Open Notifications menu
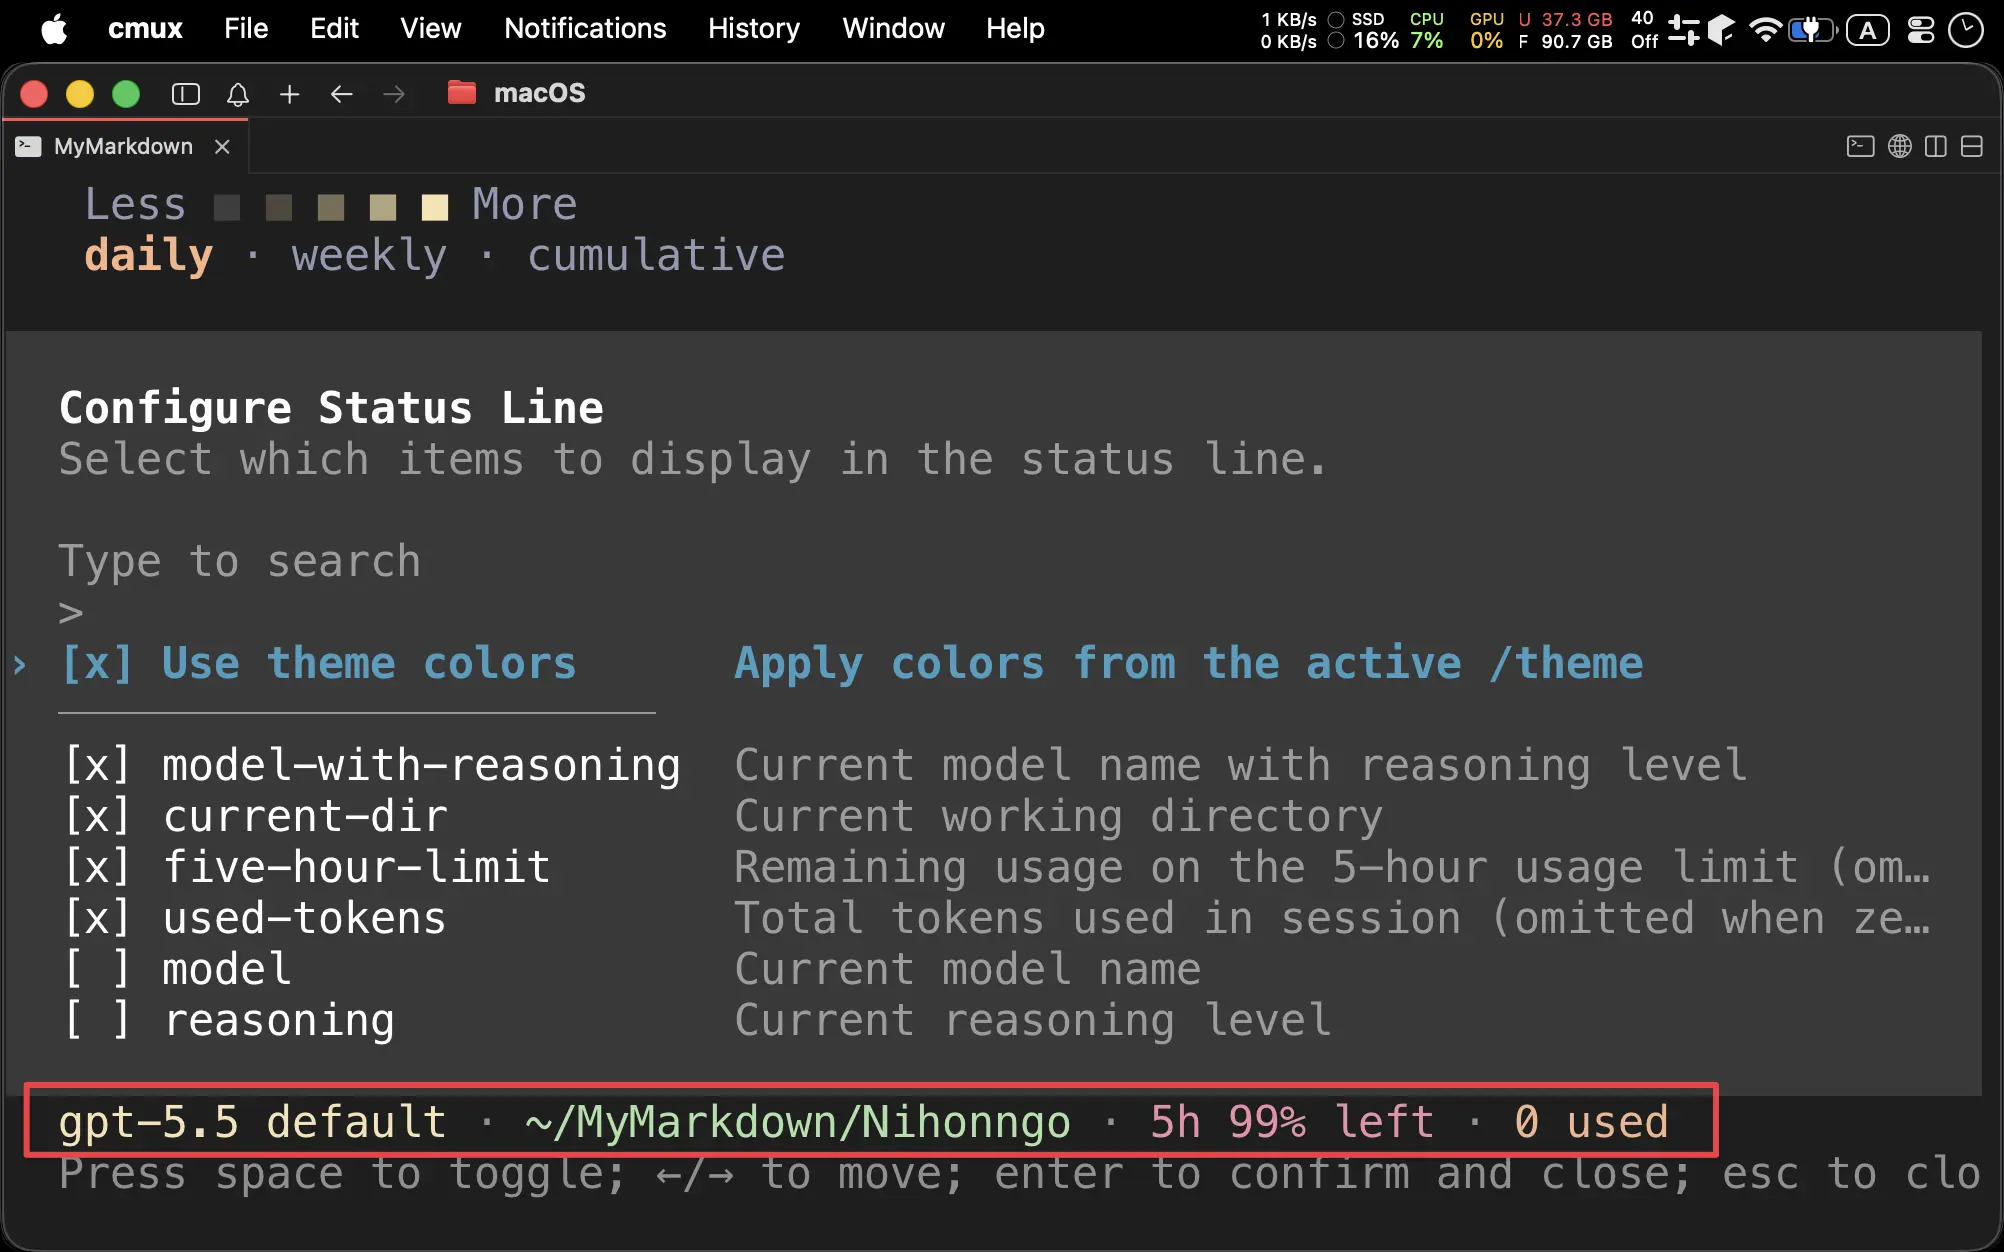This screenshot has height=1252, width=2004. 585,29
